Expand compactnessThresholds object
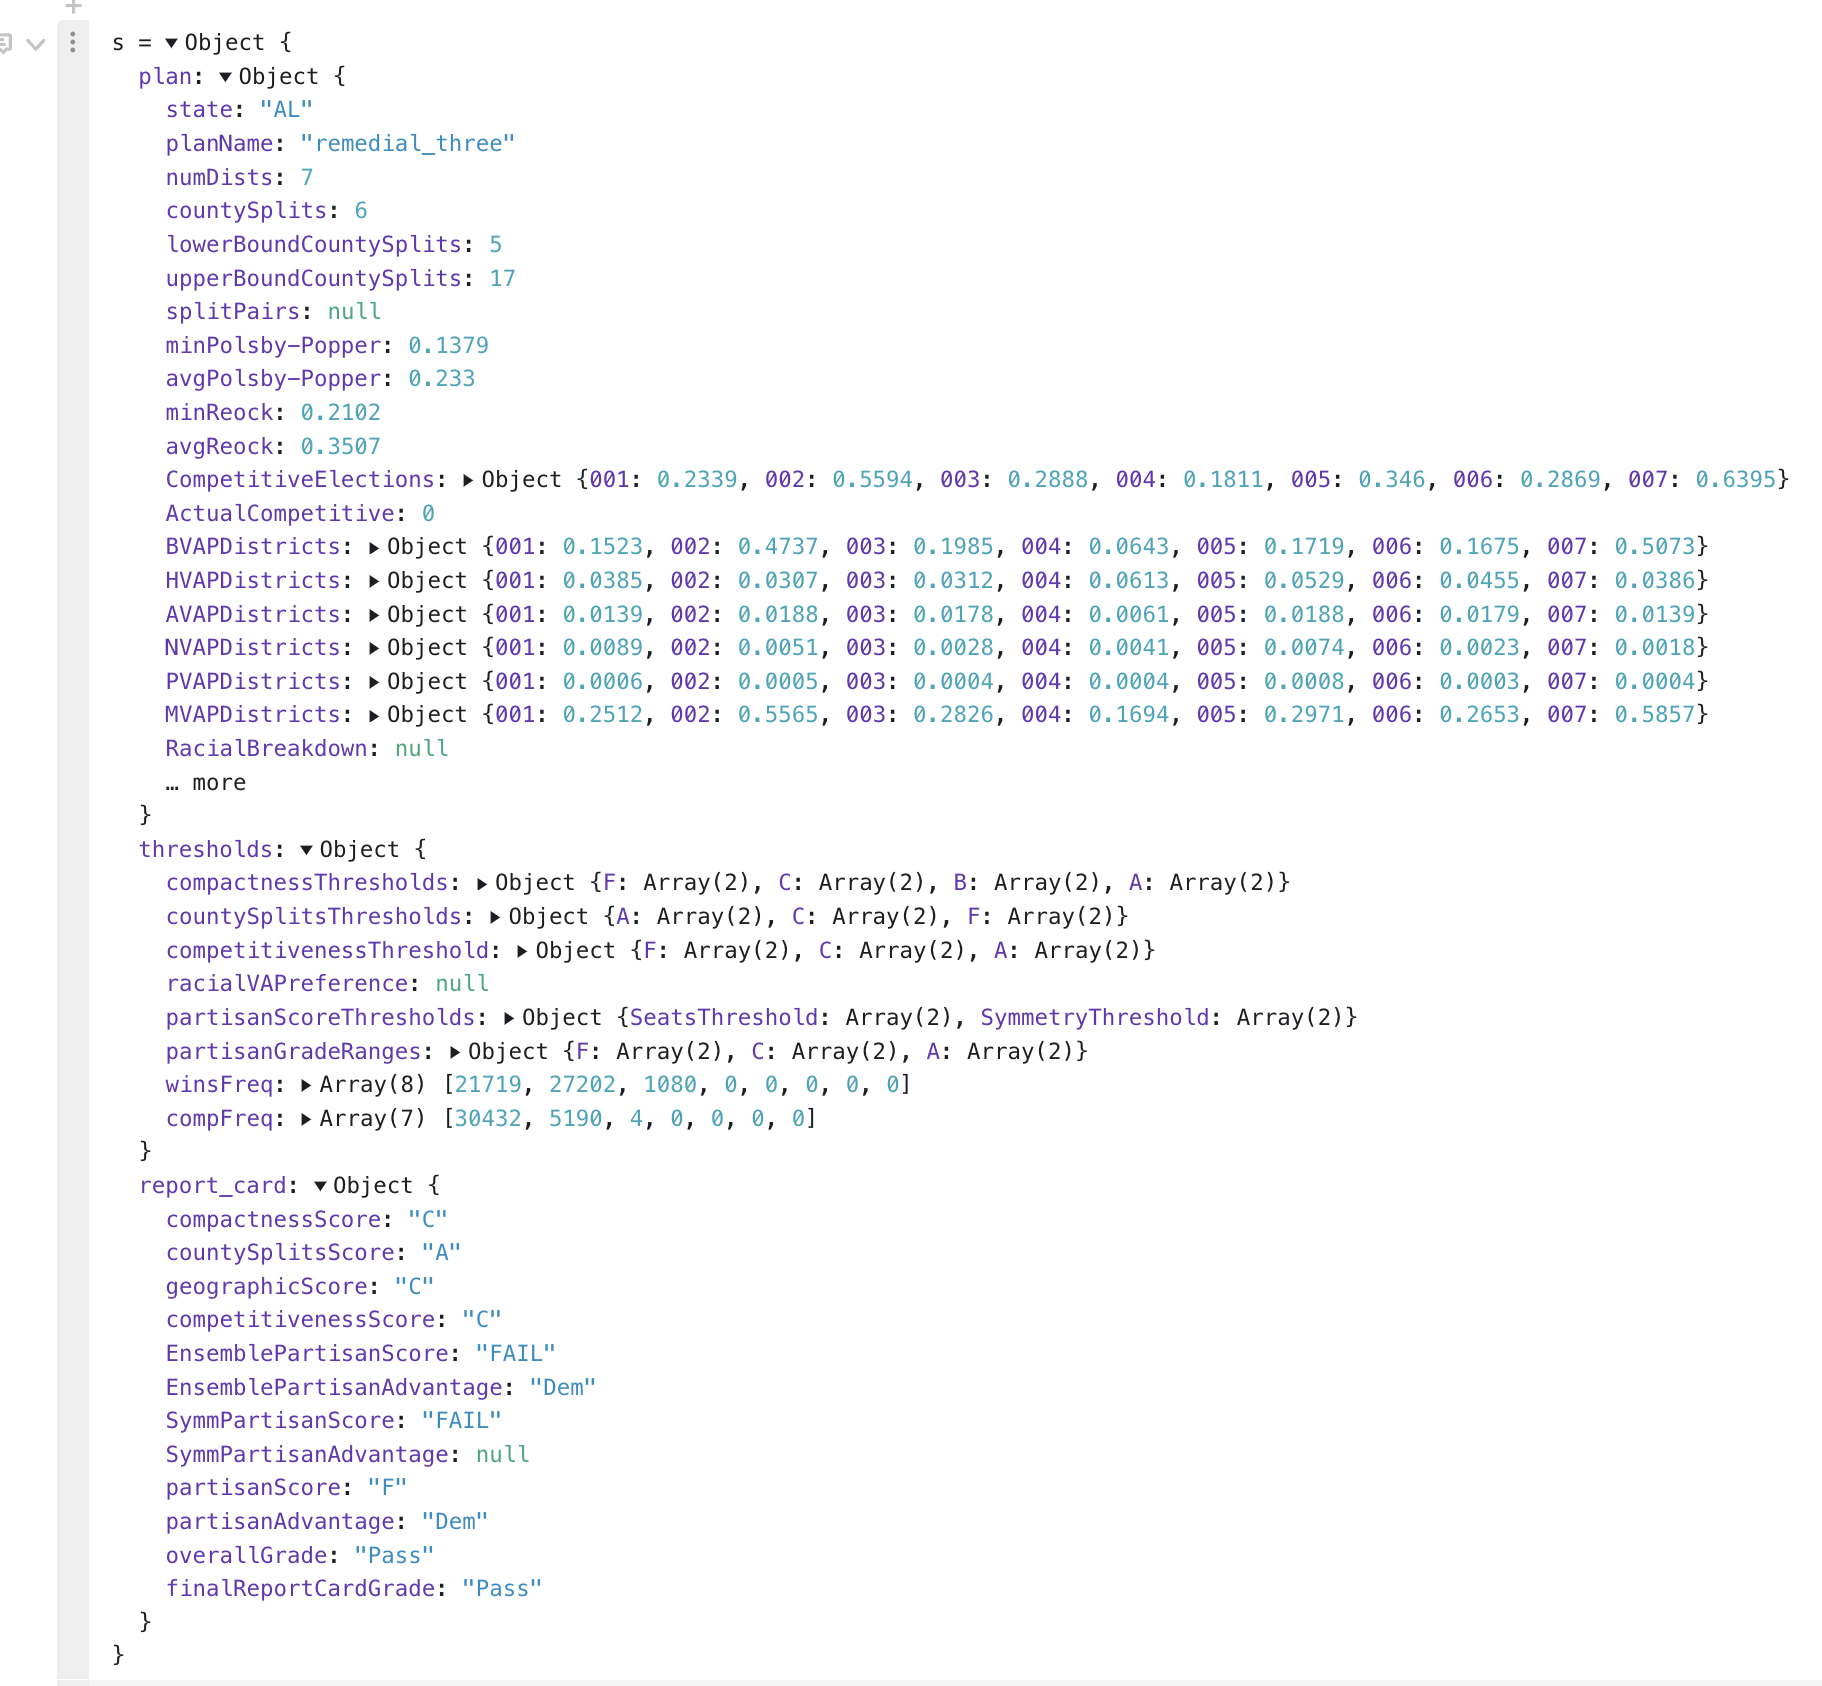This screenshot has height=1686, width=1822. click(482, 883)
